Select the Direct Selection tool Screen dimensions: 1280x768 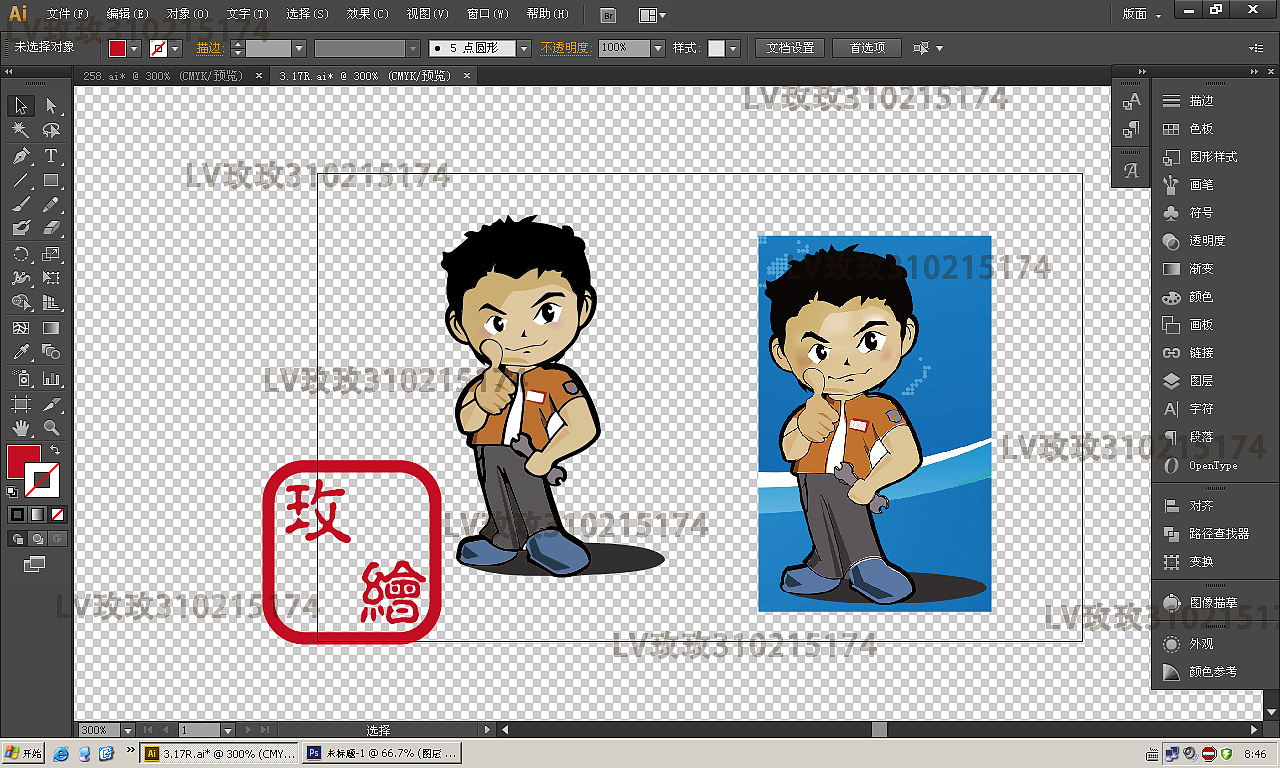(x=51, y=106)
